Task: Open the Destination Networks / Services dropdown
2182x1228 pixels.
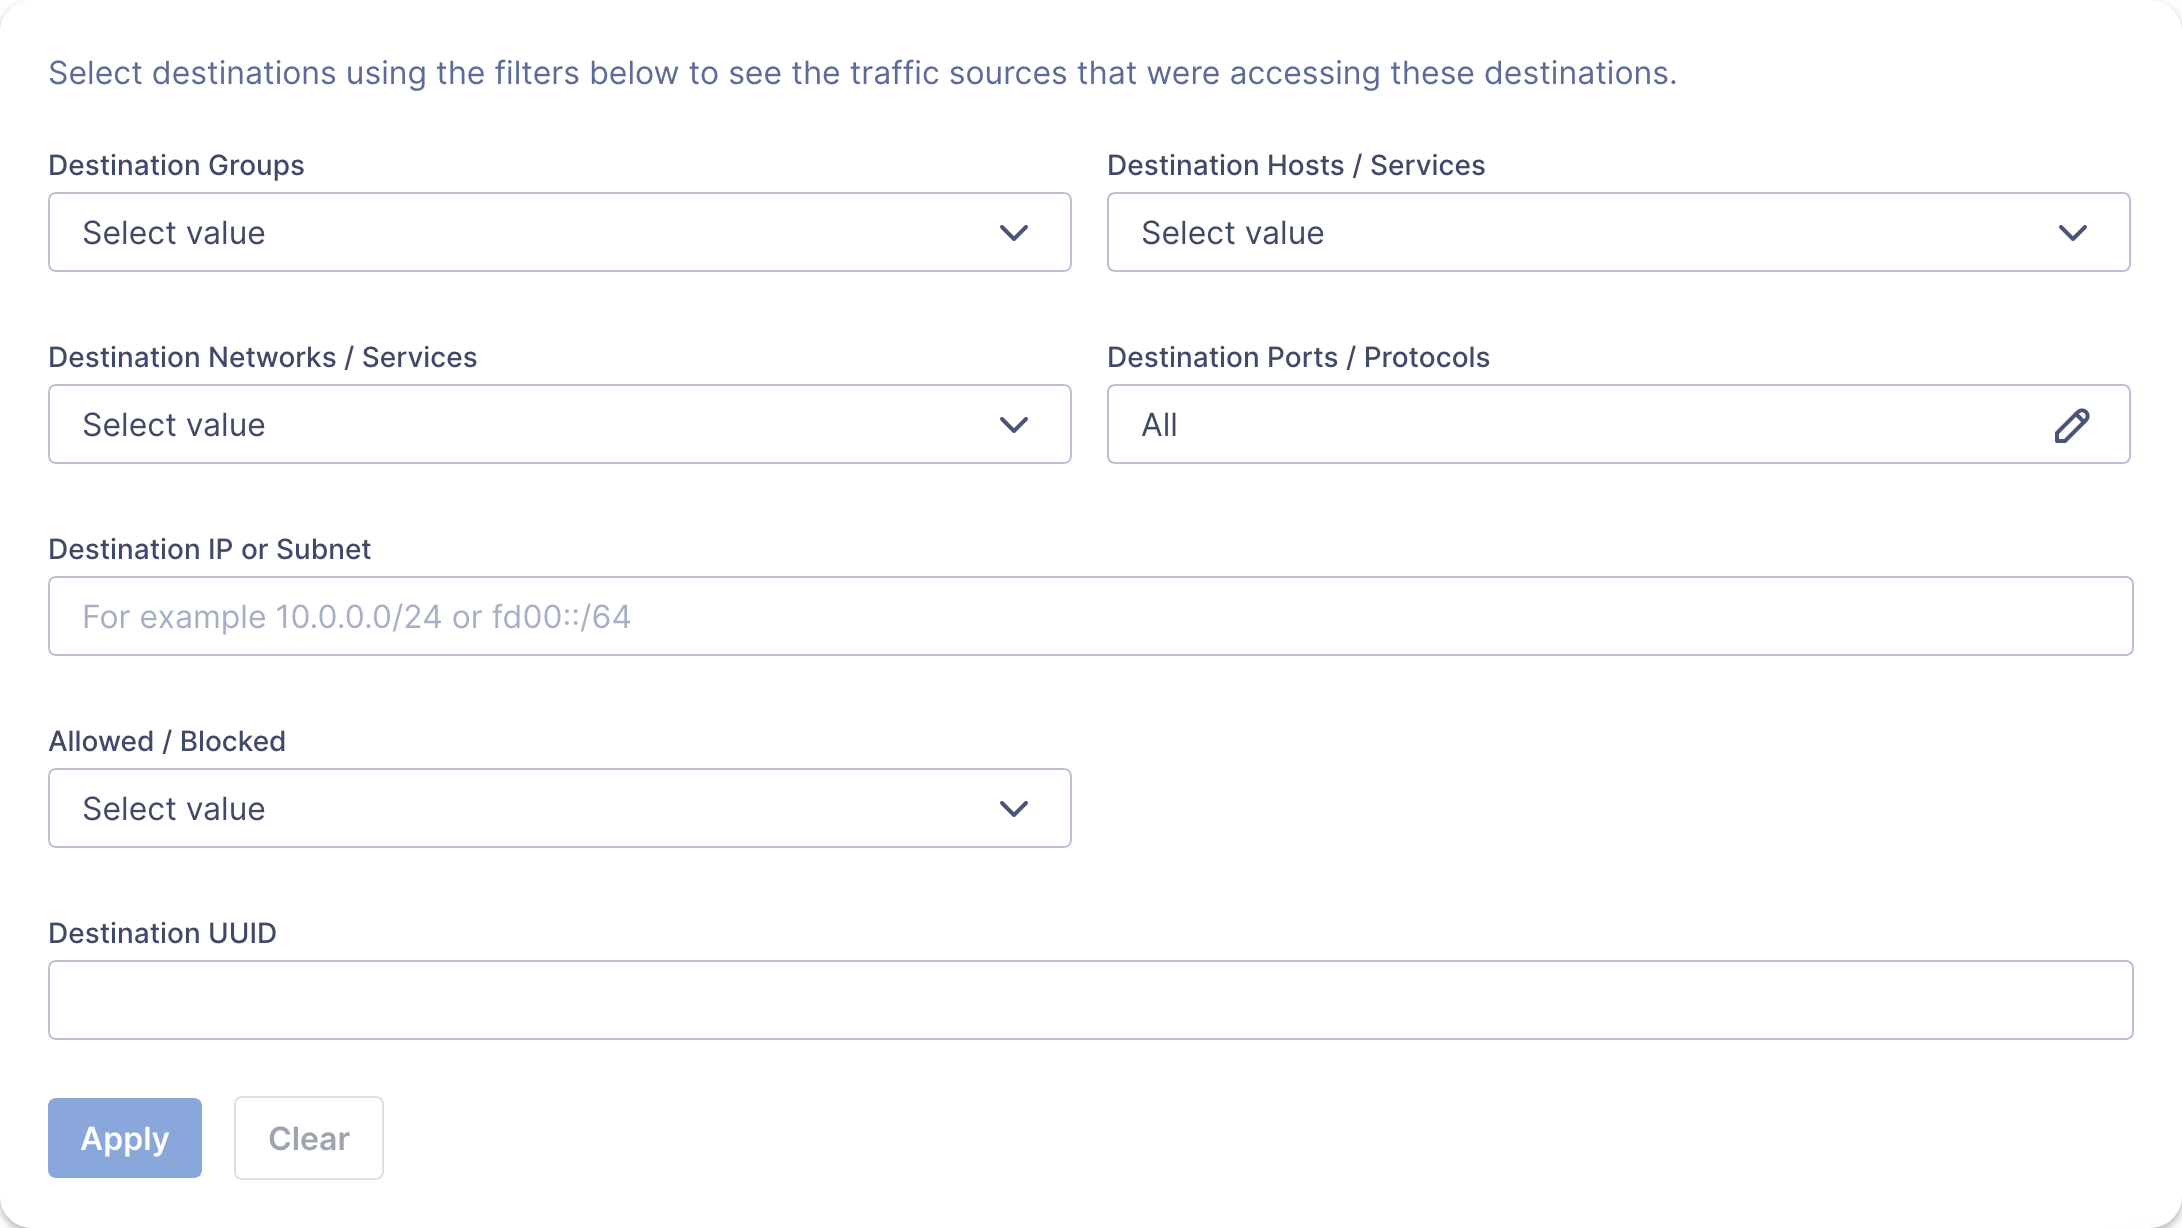Action: (x=559, y=424)
